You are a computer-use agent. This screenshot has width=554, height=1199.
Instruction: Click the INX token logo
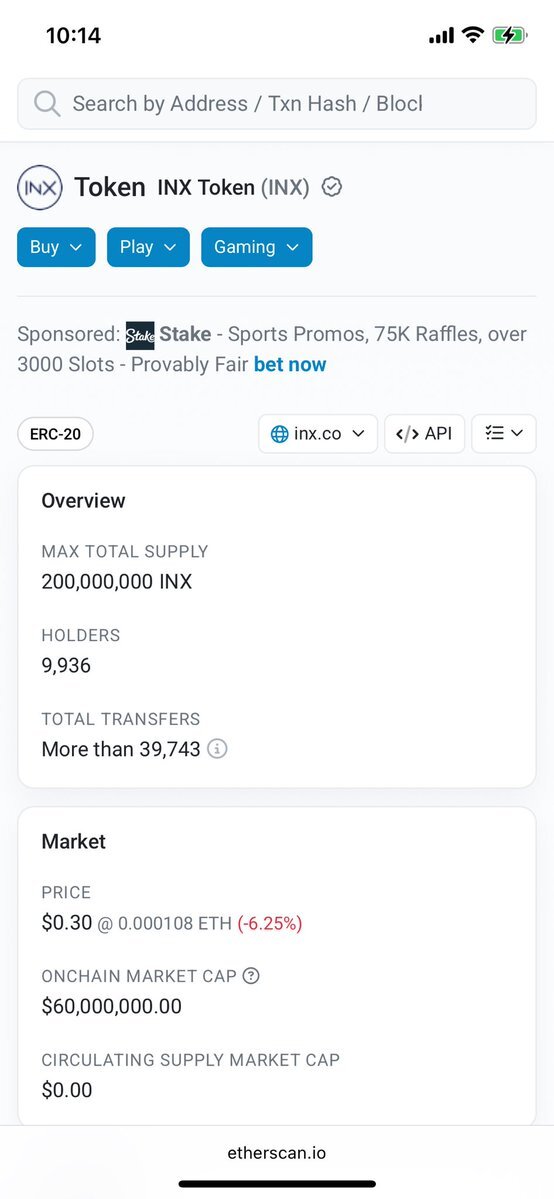point(40,187)
